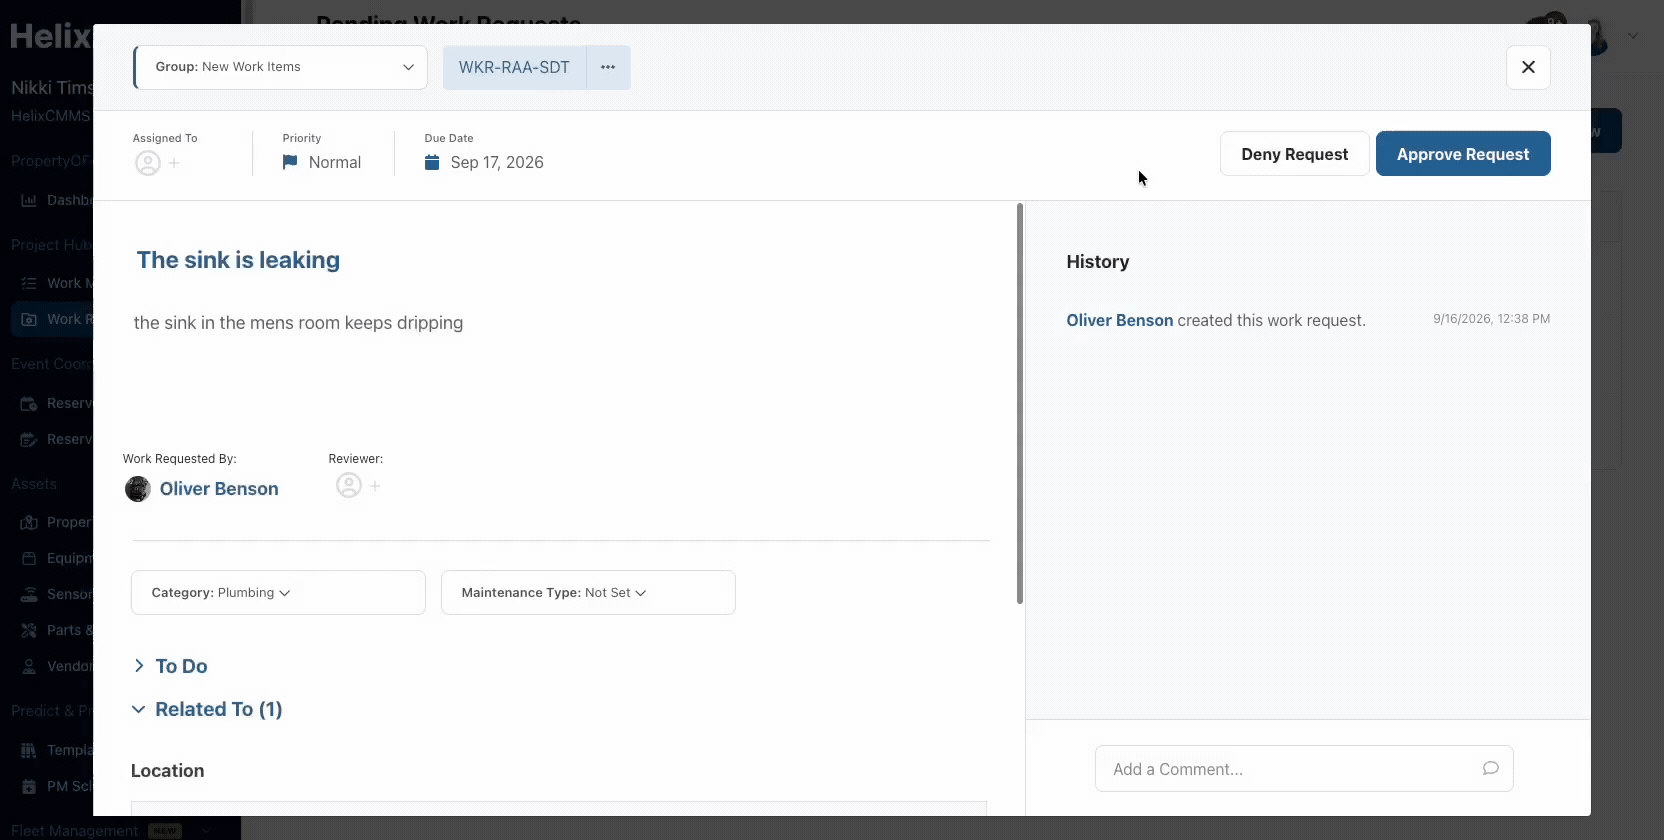Send the comment with the speech bubble icon
This screenshot has width=1664, height=840.
(x=1490, y=768)
